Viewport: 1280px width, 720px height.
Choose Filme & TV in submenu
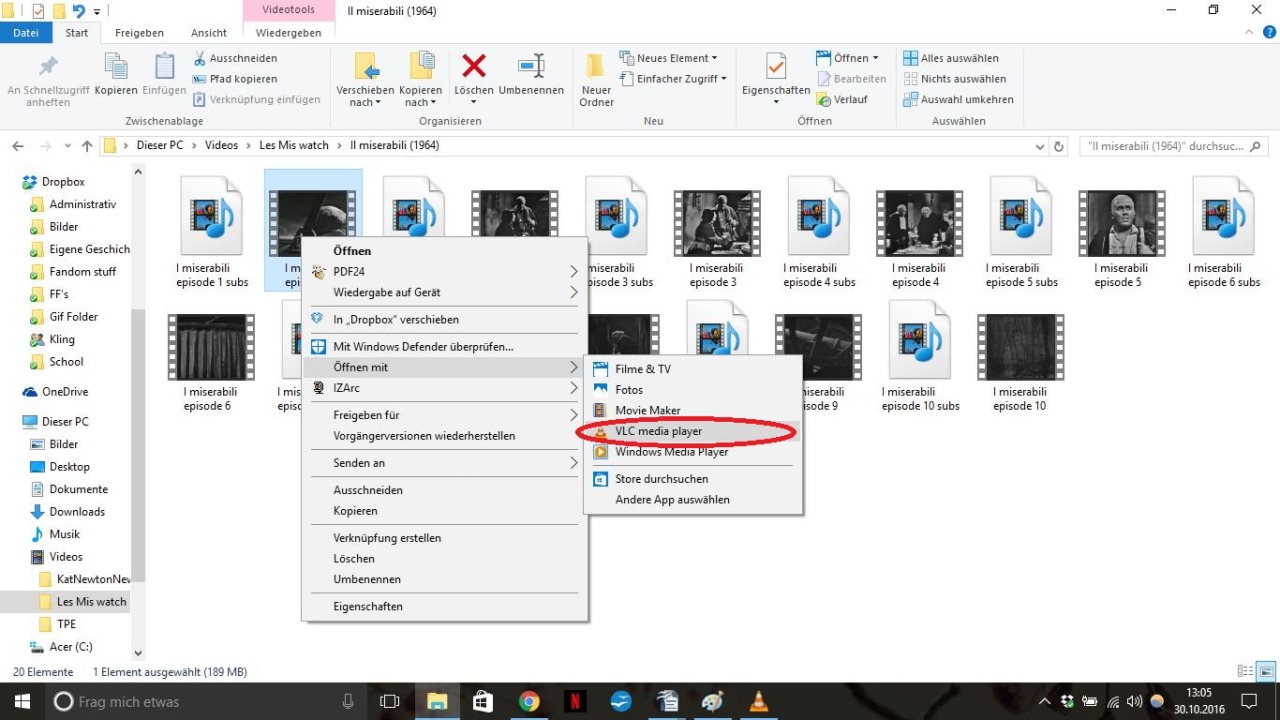click(x=692, y=369)
